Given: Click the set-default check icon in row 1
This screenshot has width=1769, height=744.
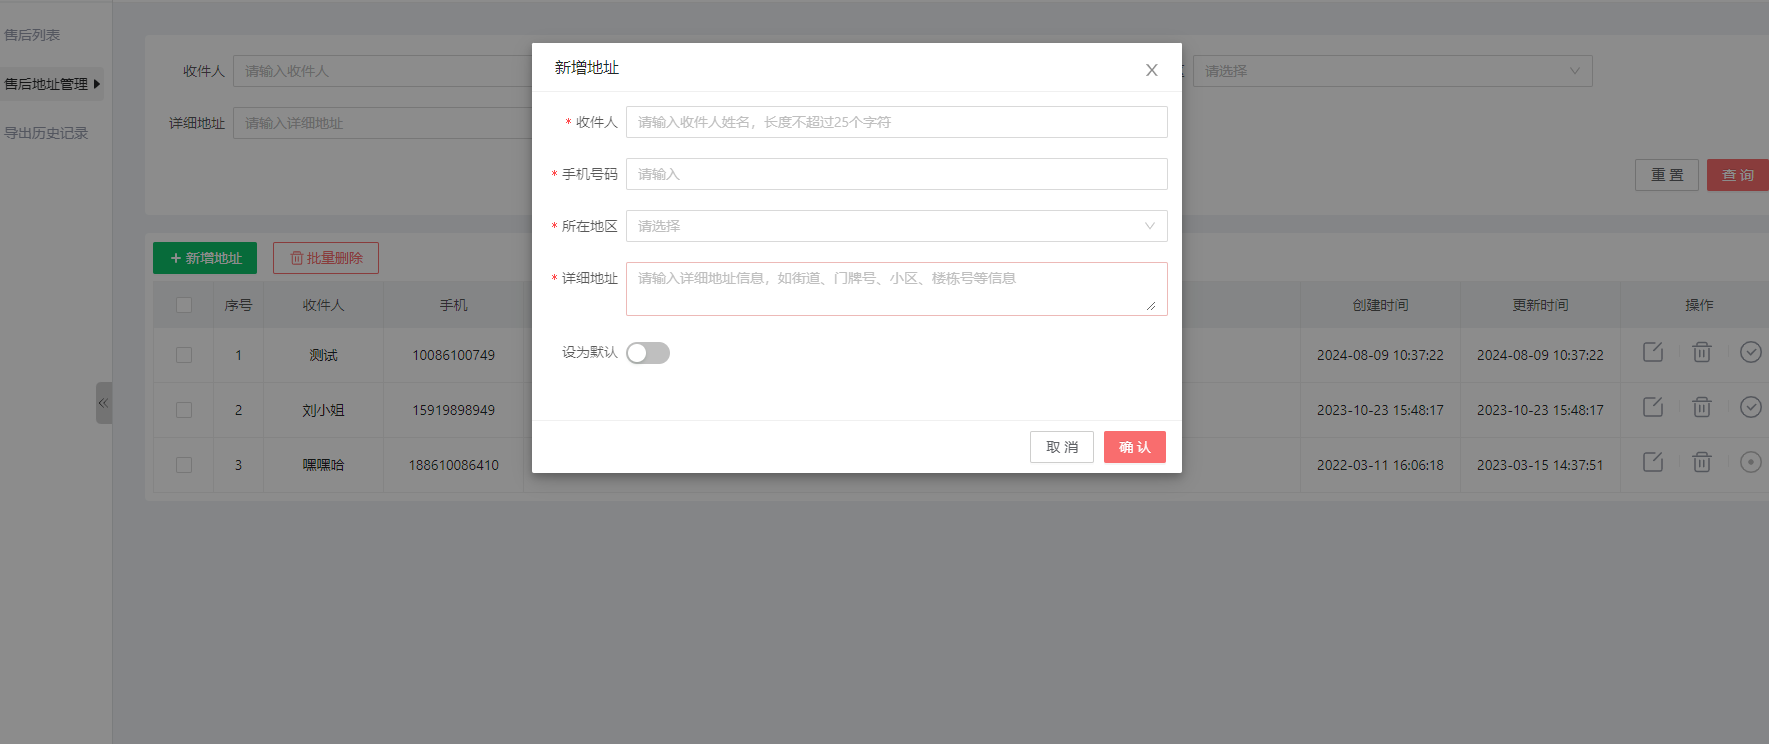Looking at the screenshot, I should click(x=1750, y=352).
